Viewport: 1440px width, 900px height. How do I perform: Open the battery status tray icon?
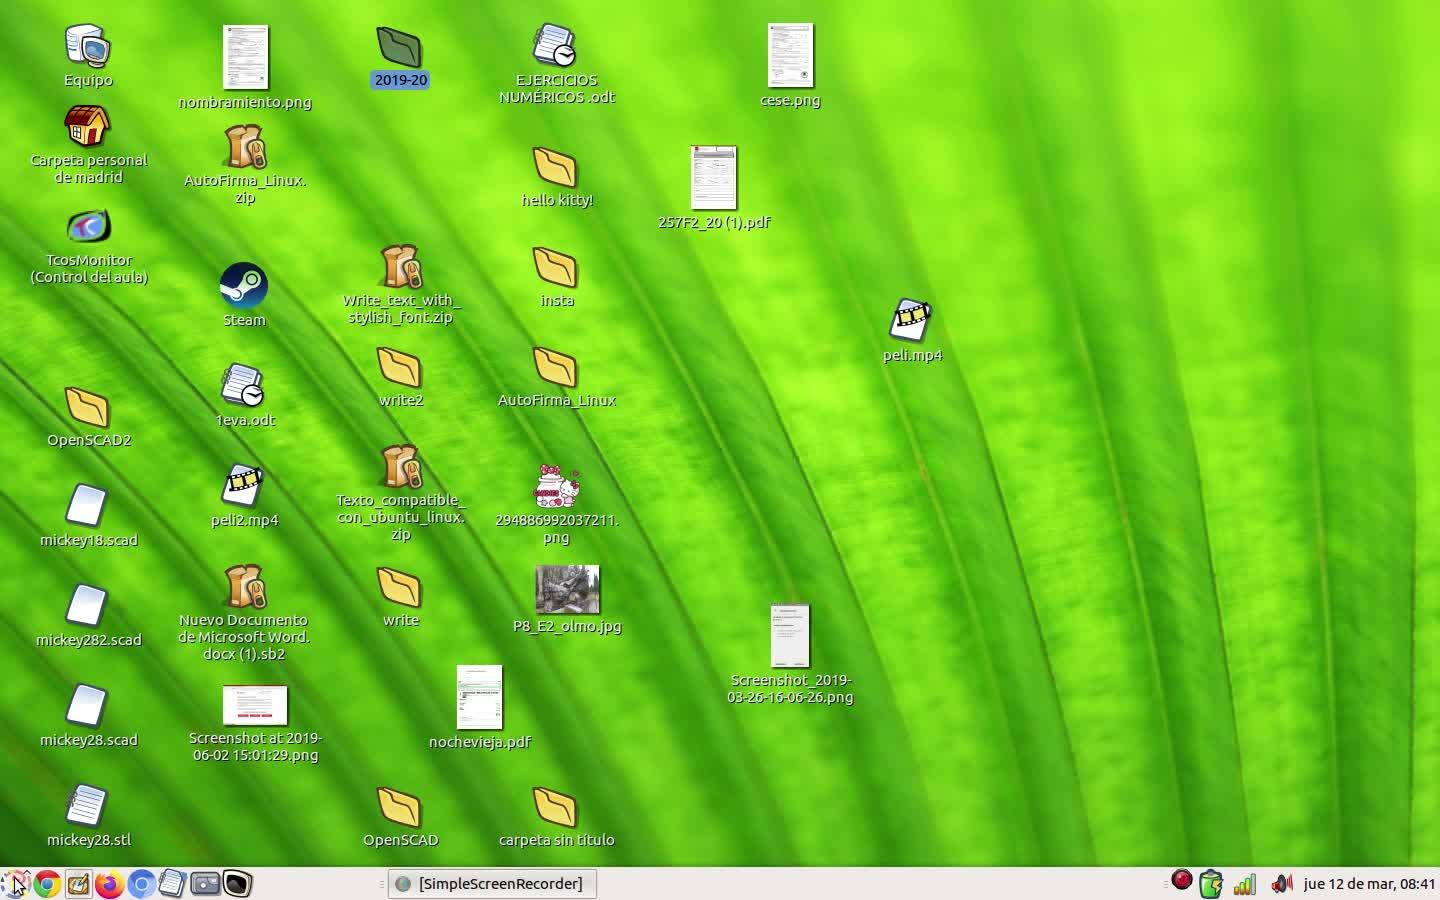[x=1211, y=884]
